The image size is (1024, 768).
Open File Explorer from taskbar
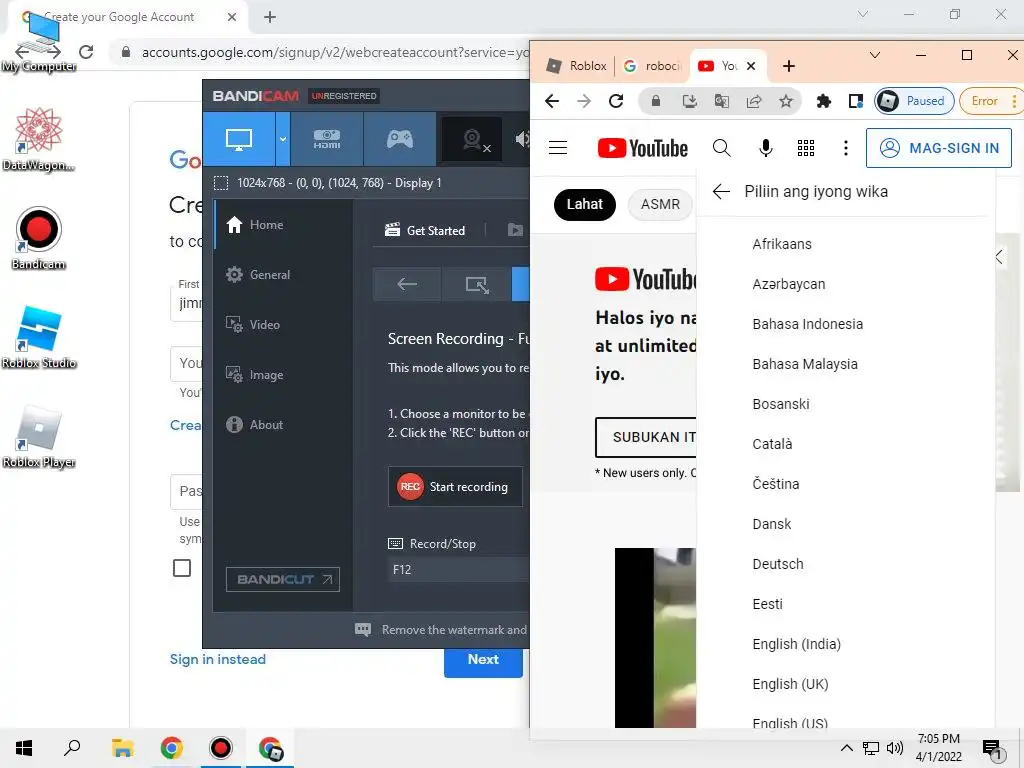click(122, 748)
